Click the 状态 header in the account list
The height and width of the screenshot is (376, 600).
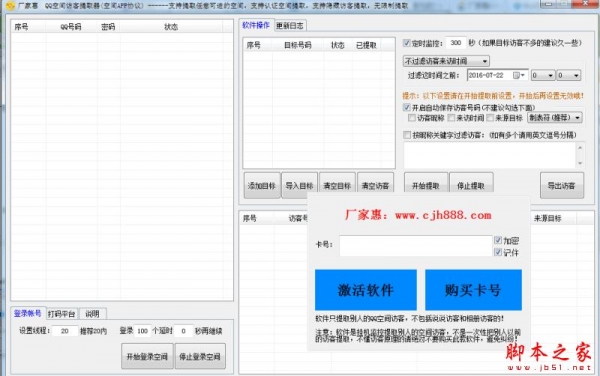coord(171,27)
